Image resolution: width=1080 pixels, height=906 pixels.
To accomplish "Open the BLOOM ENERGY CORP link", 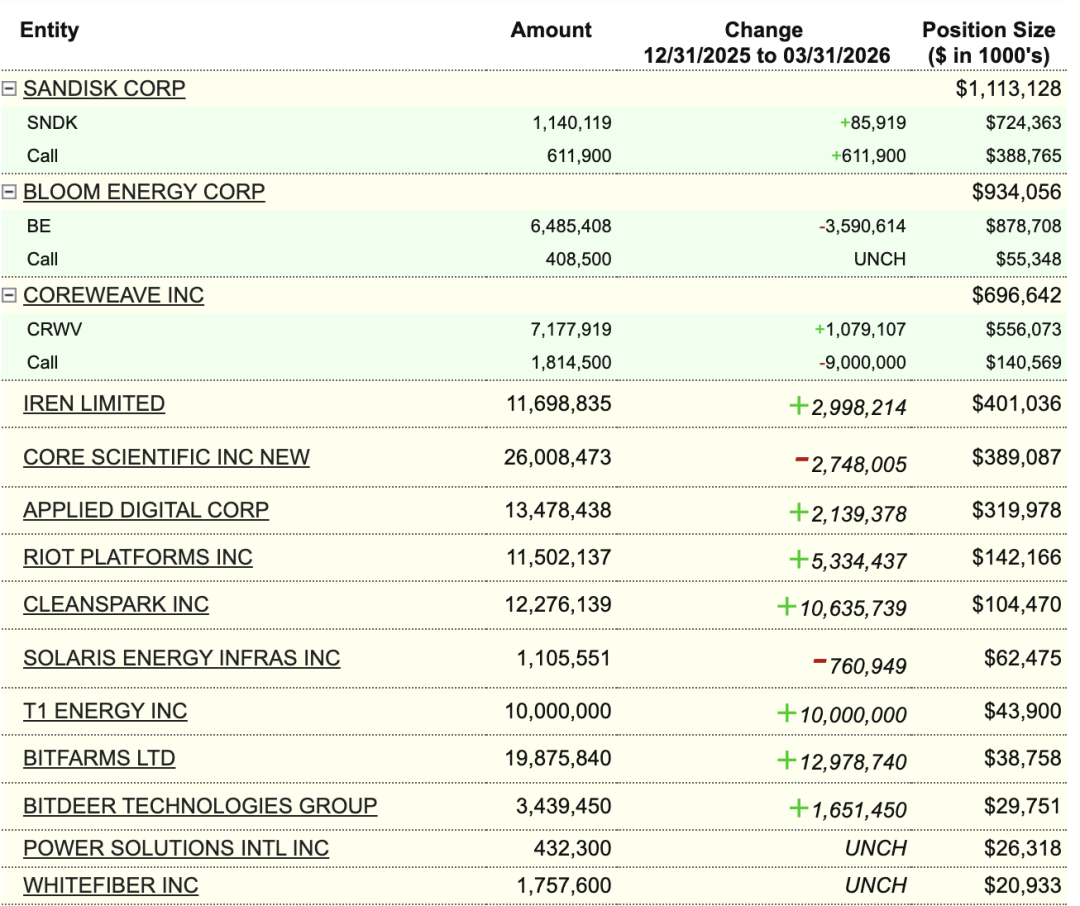I will pyautogui.click(x=144, y=192).
